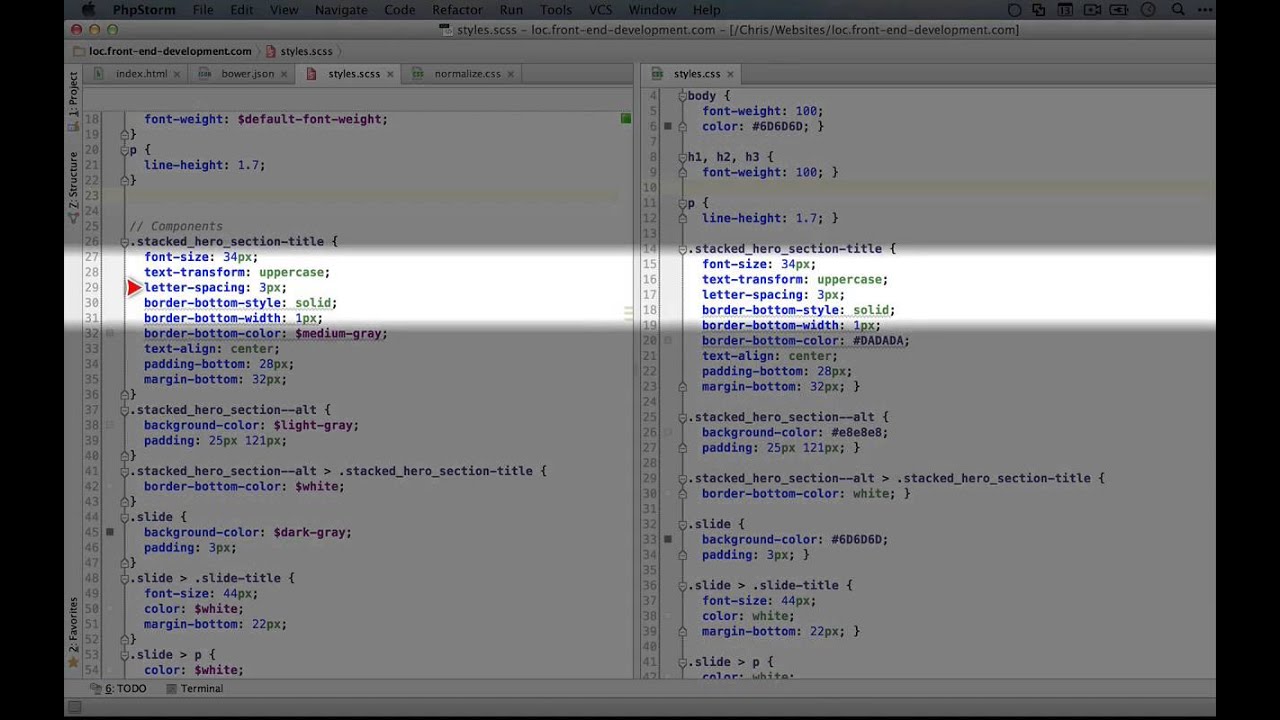Open the Tools menu
The width and height of the screenshot is (1280, 720).
[556, 10]
